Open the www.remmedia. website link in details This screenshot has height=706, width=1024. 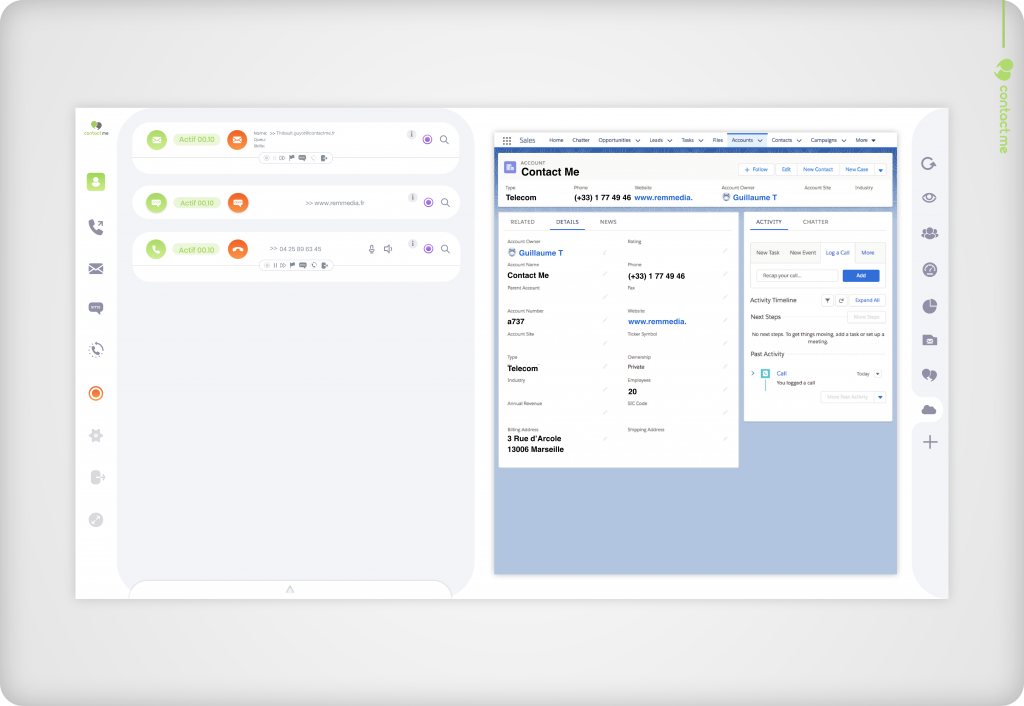(657, 321)
